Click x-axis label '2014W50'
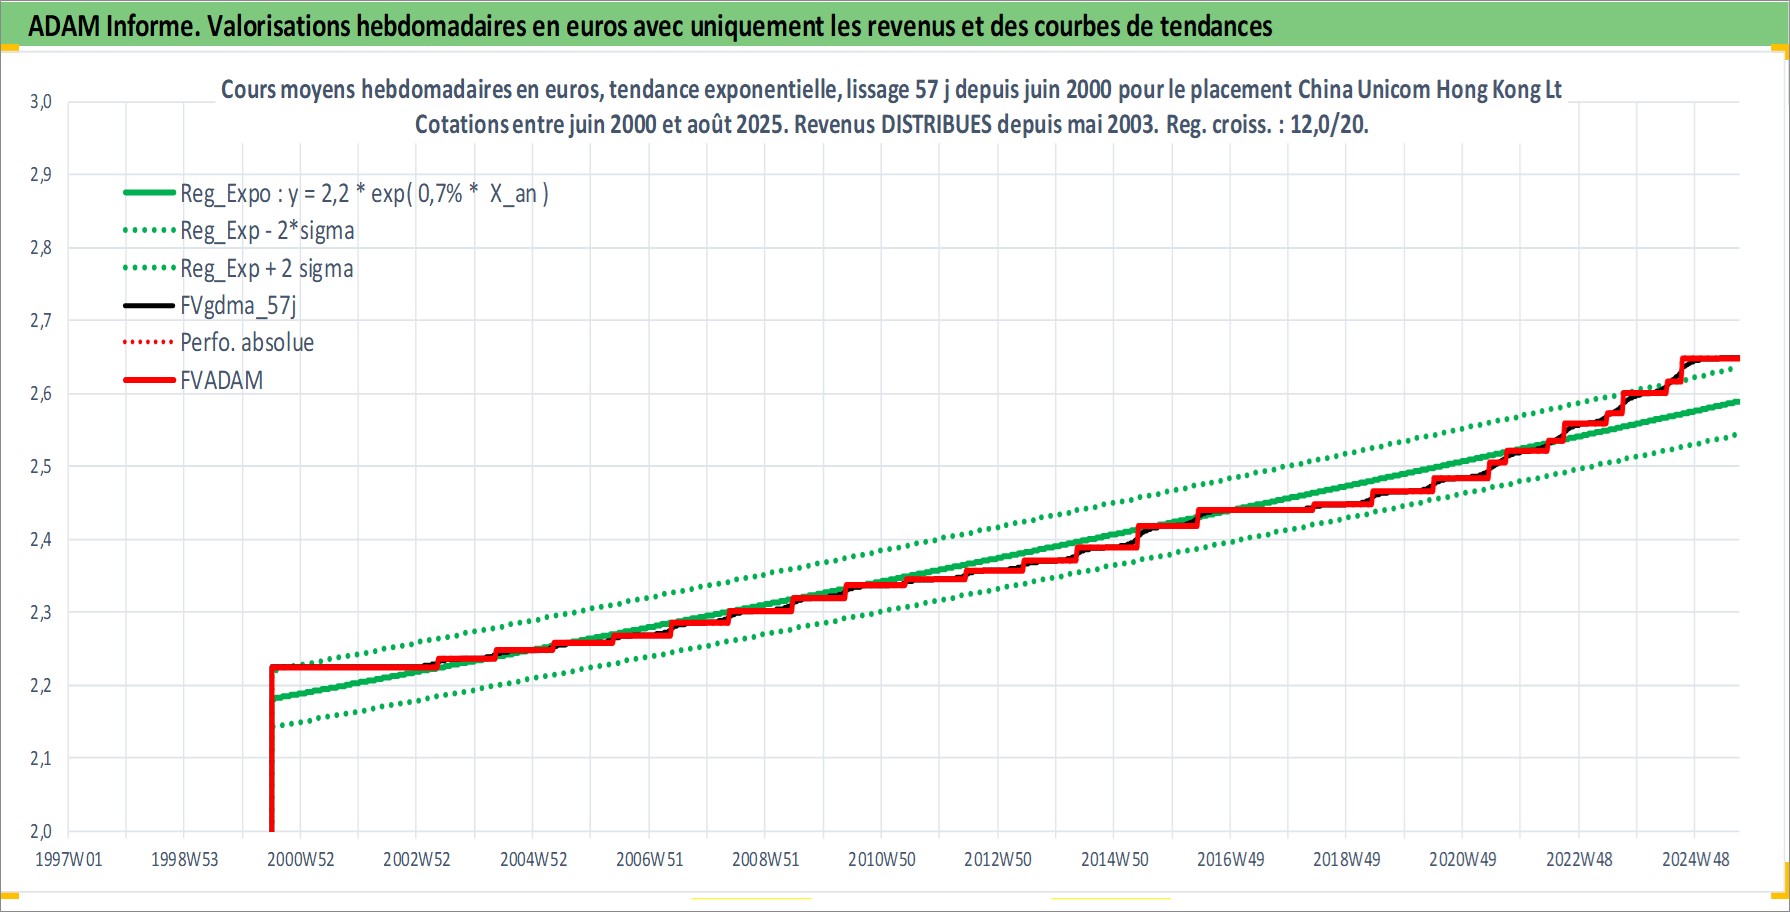This screenshot has width=1790, height=912. (1114, 860)
